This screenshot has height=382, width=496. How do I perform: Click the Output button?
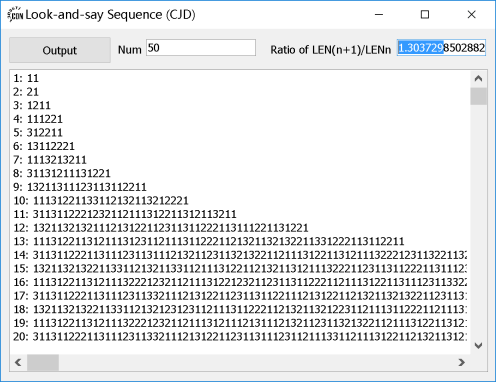pos(60,50)
